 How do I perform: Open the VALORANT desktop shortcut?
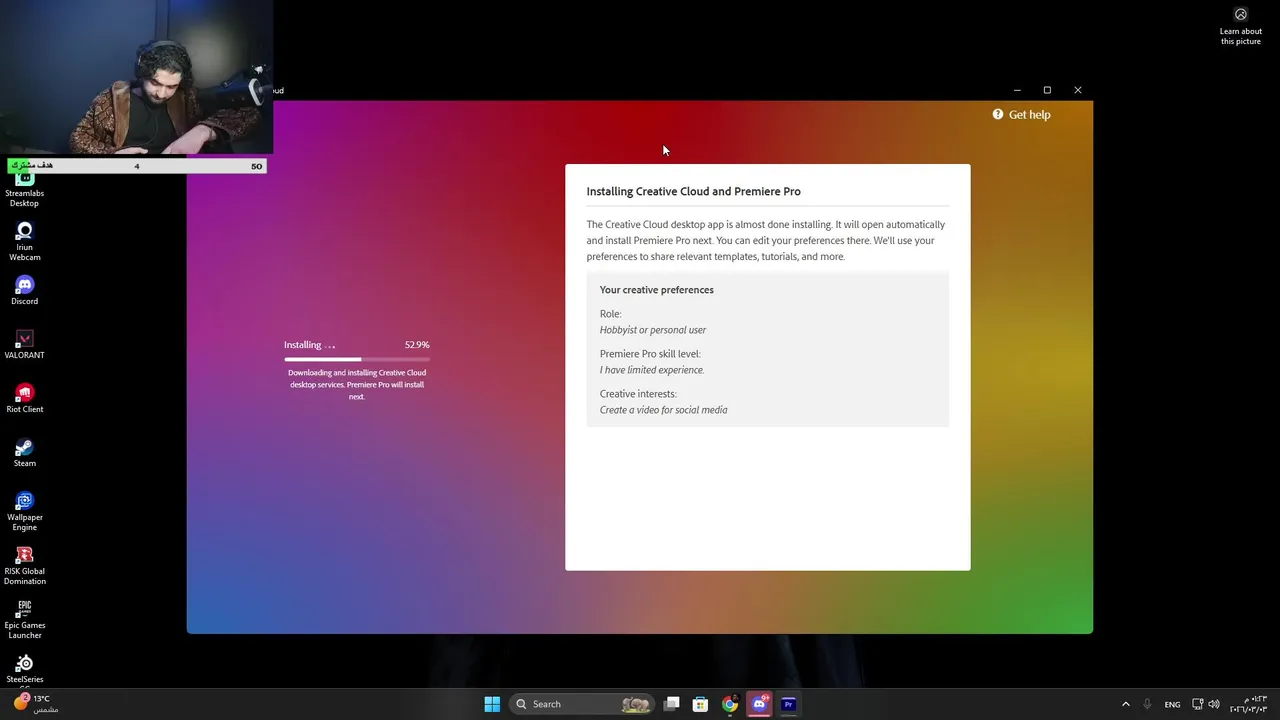[x=25, y=344]
